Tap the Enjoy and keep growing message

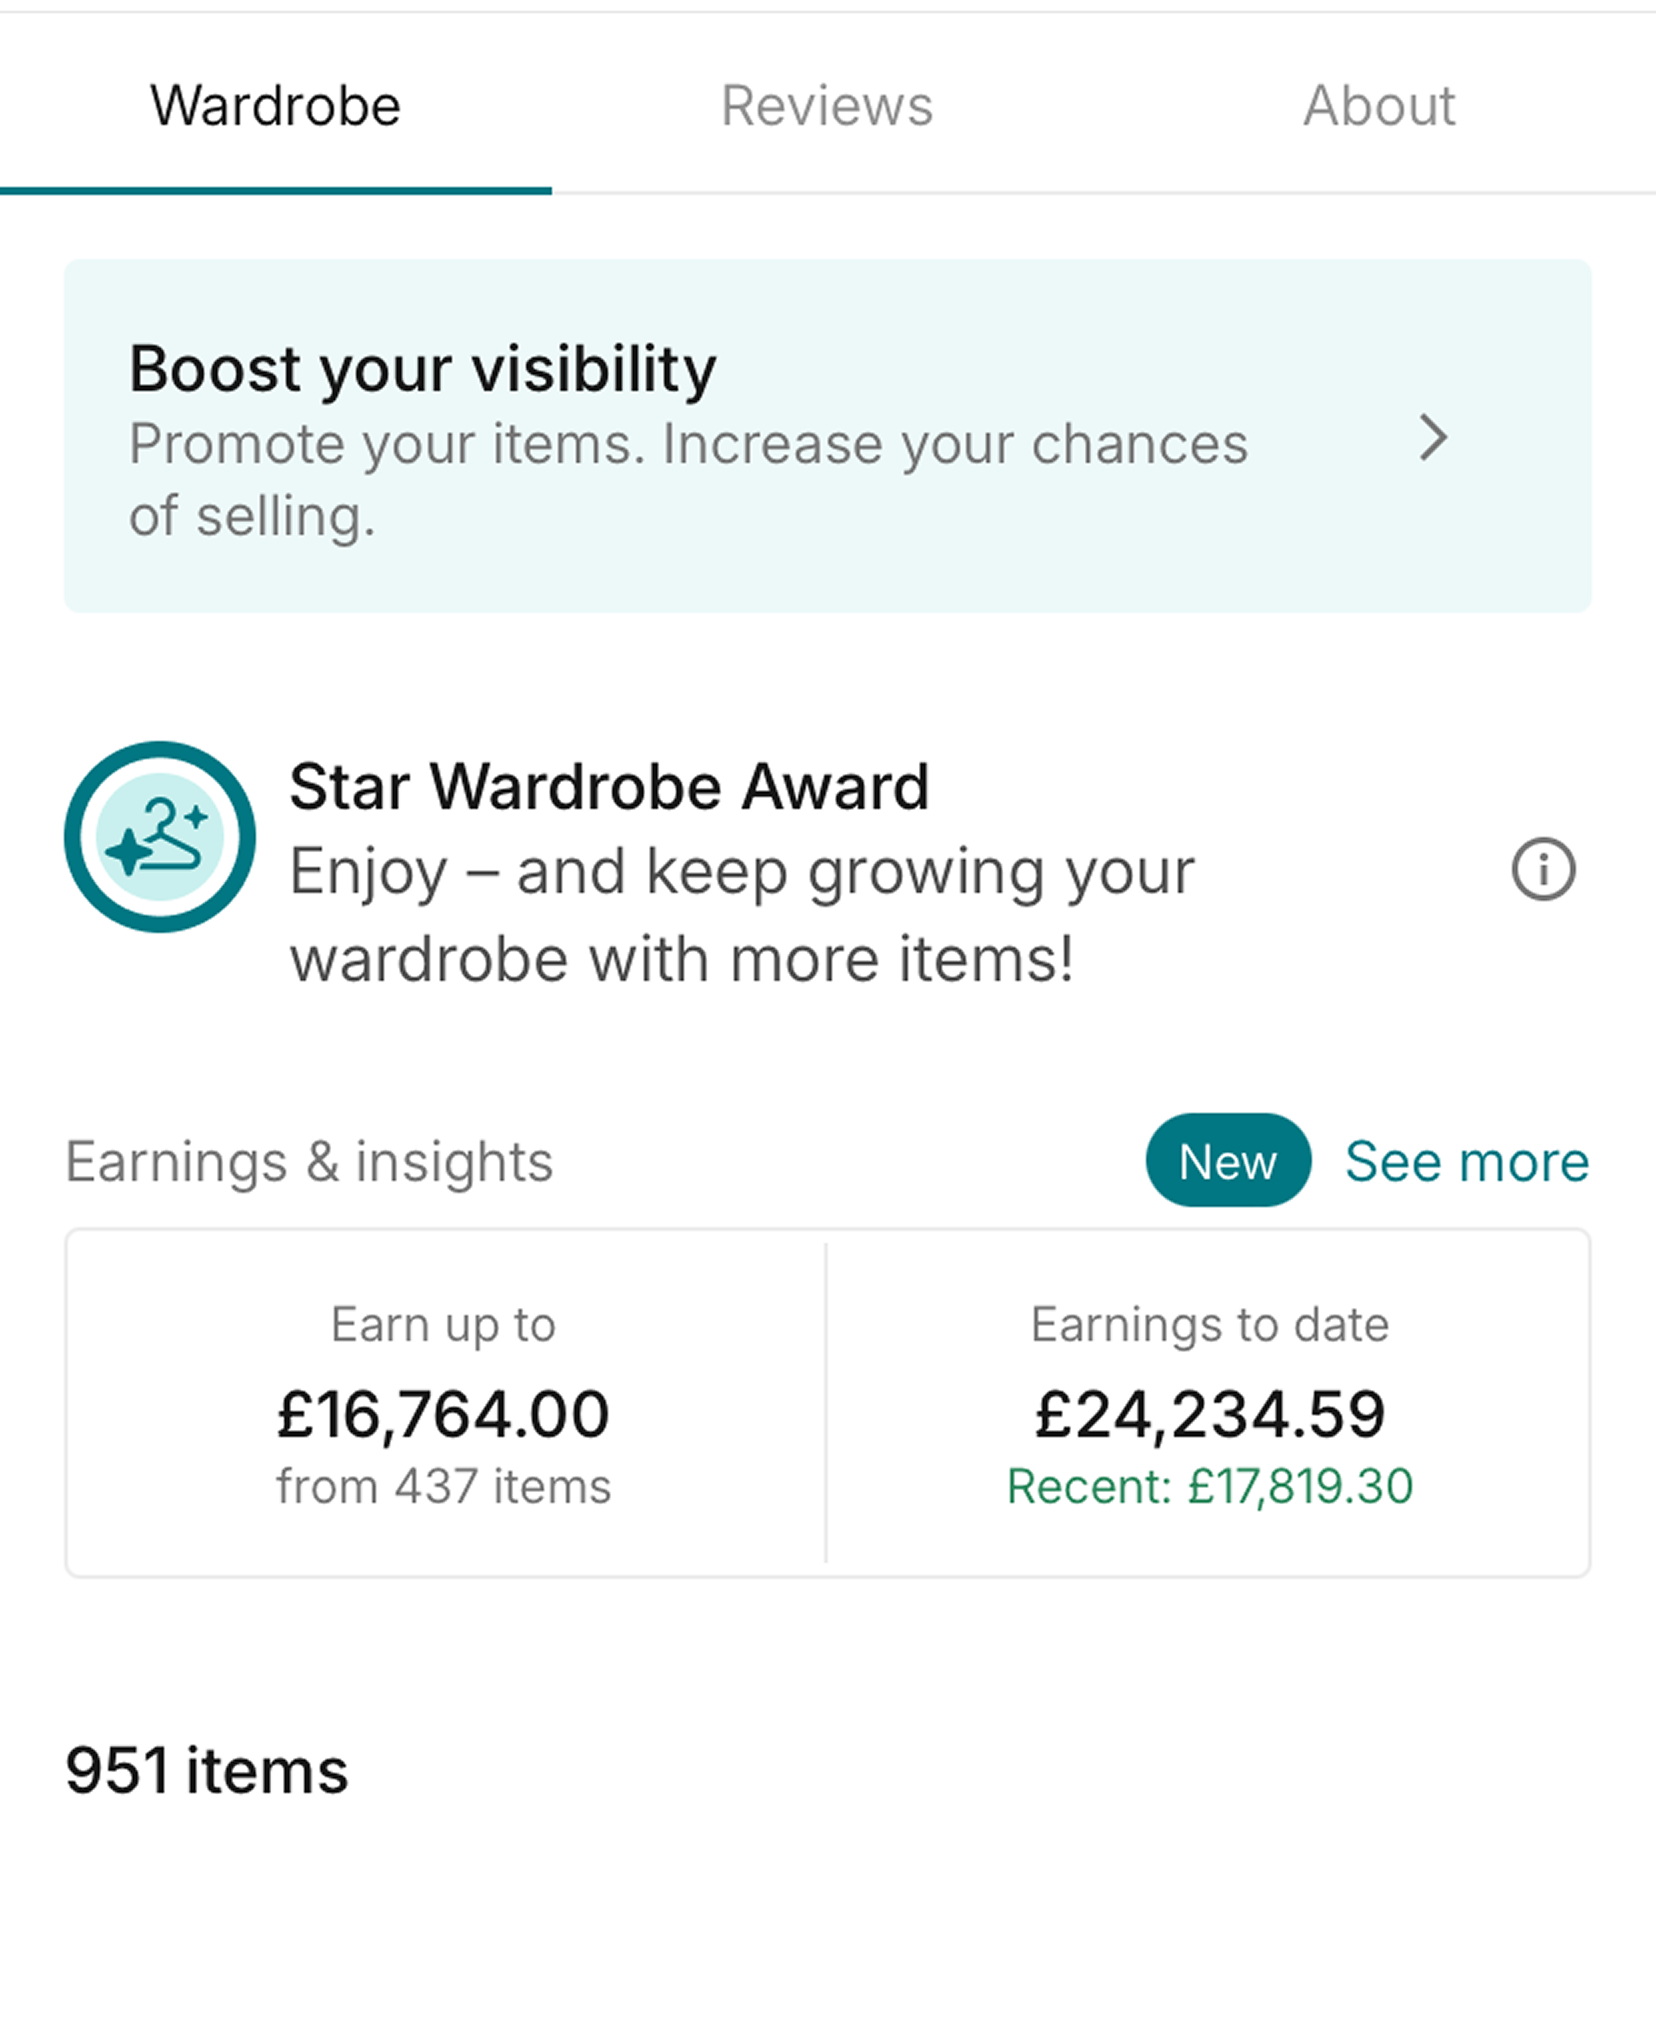[742, 915]
